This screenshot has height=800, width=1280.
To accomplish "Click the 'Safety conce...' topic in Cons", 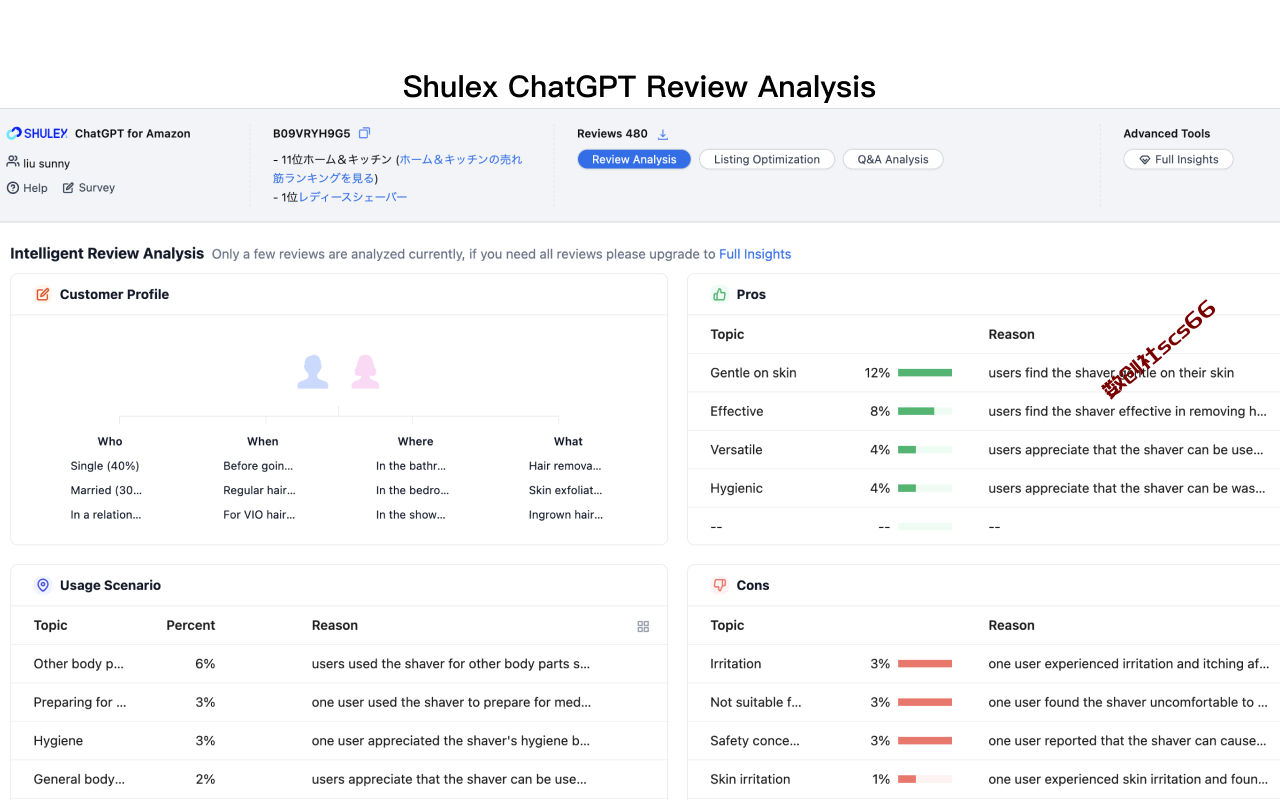I will 755,741.
